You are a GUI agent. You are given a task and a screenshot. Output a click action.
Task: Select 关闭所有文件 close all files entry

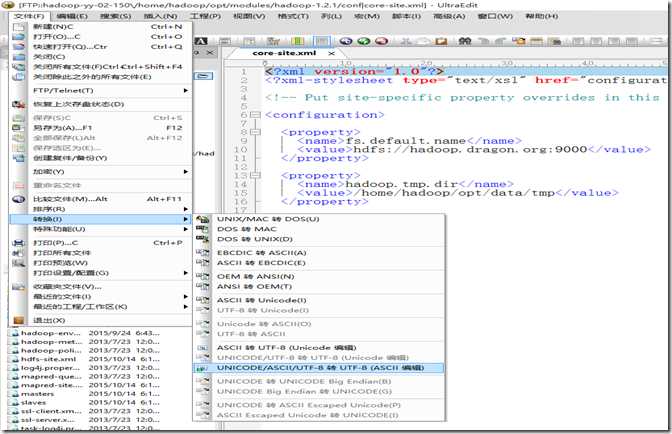coord(101,67)
